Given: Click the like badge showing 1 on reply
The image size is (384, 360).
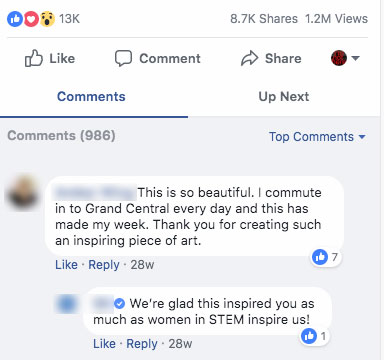Looking at the screenshot, I should pos(314,336).
